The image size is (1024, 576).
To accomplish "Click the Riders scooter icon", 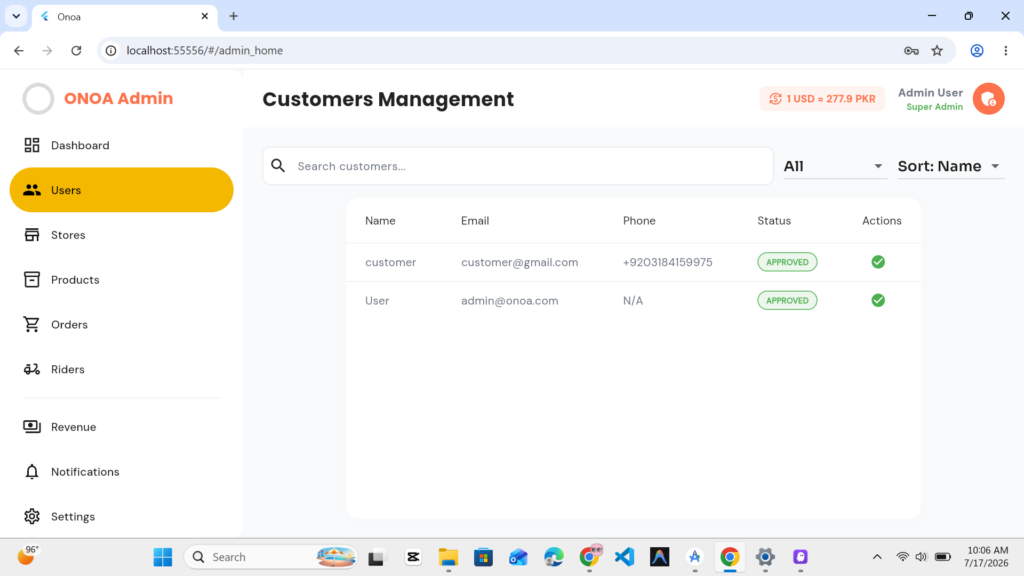I will [x=31, y=369].
